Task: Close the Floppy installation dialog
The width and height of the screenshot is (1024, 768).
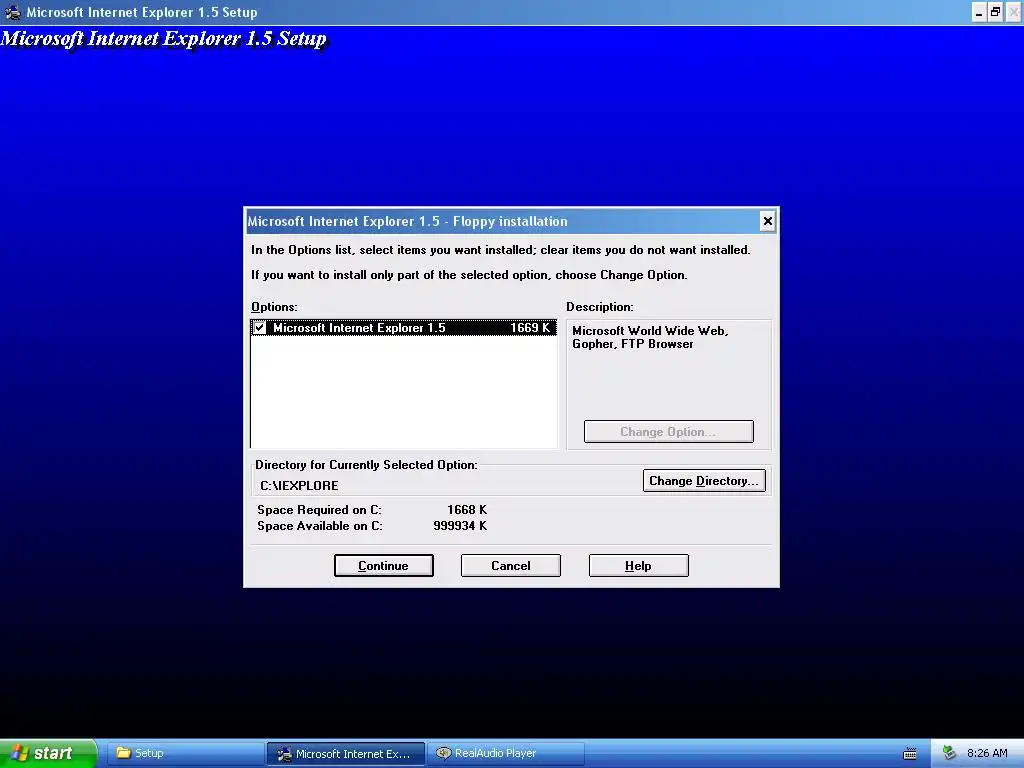Action: click(x=767, y=221)
